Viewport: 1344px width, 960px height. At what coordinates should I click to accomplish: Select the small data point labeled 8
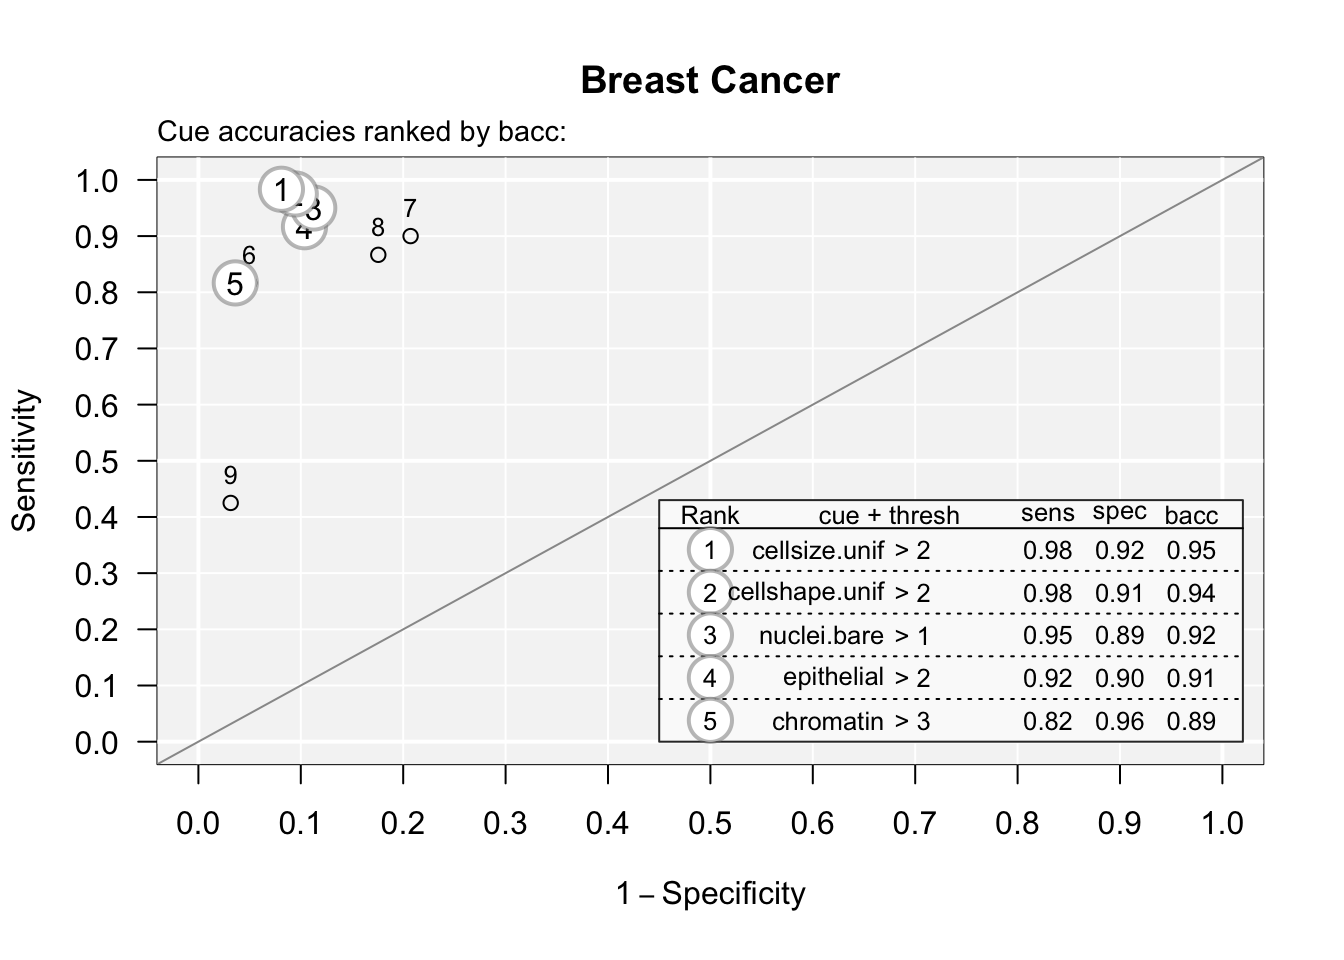(378, 255)
